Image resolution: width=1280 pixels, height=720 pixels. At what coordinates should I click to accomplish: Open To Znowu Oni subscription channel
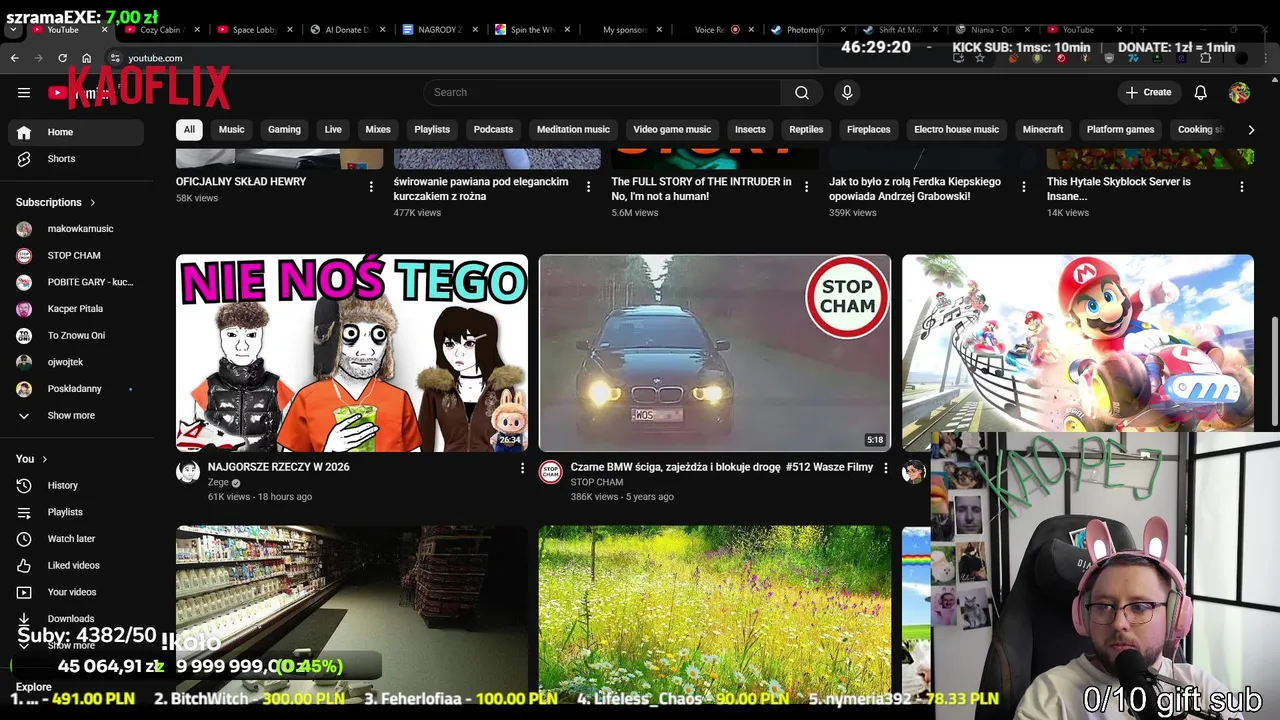point(76,335)
